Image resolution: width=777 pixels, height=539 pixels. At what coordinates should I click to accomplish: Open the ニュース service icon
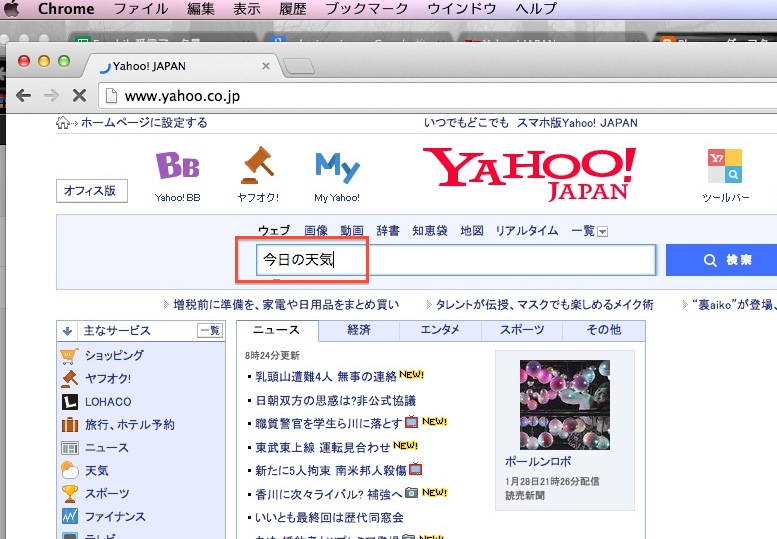(70, 448)
